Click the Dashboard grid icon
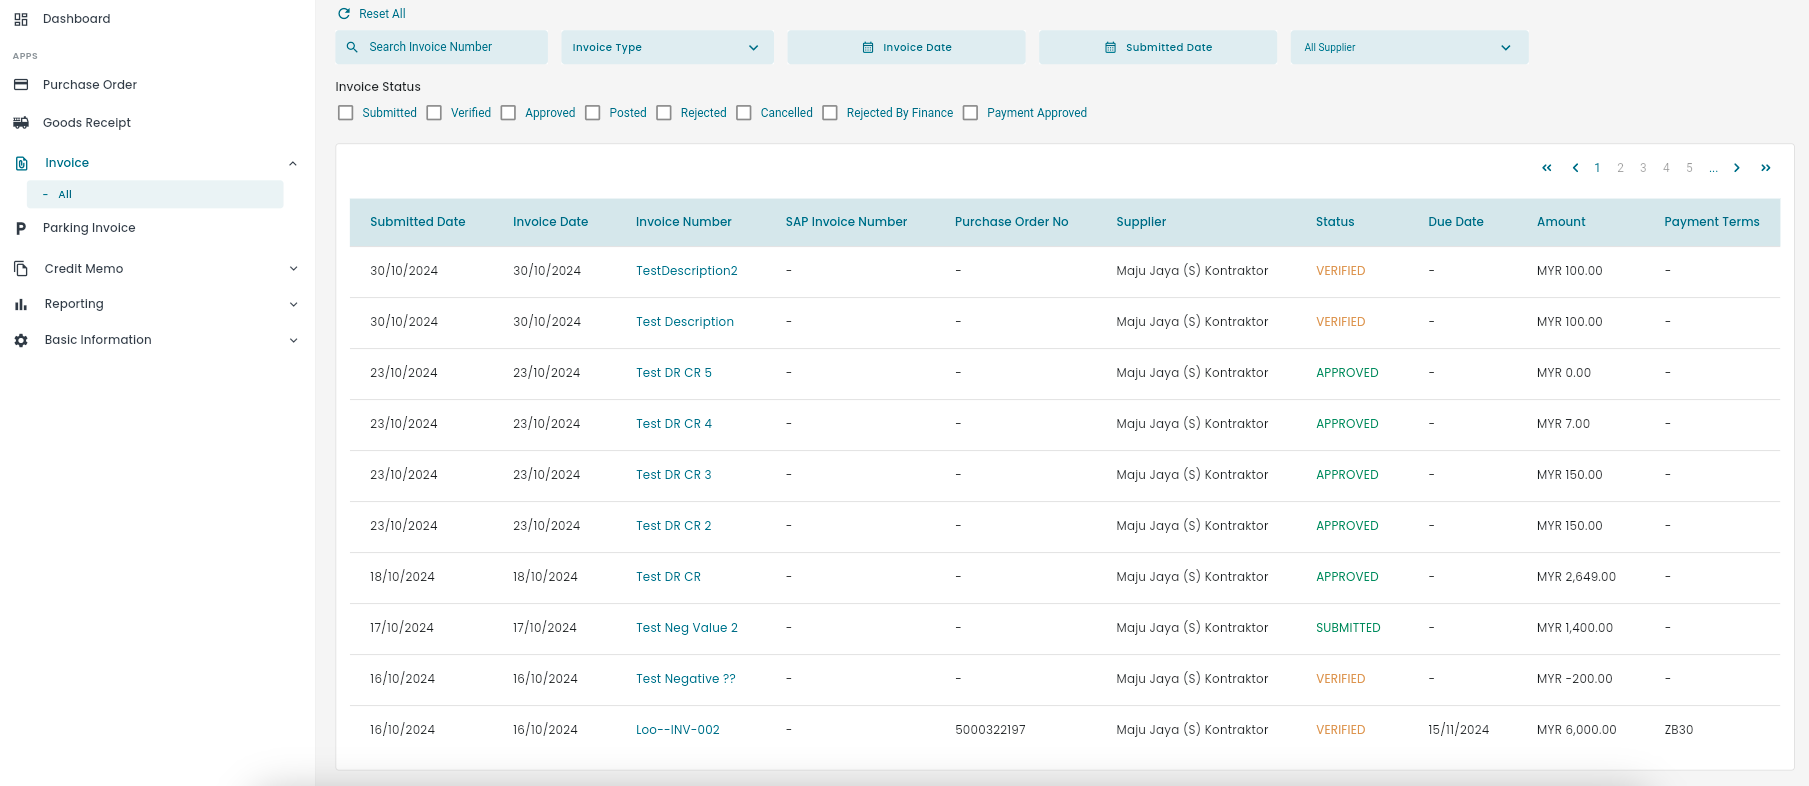This screenshot has height=786, width=1809. point(21,19)
